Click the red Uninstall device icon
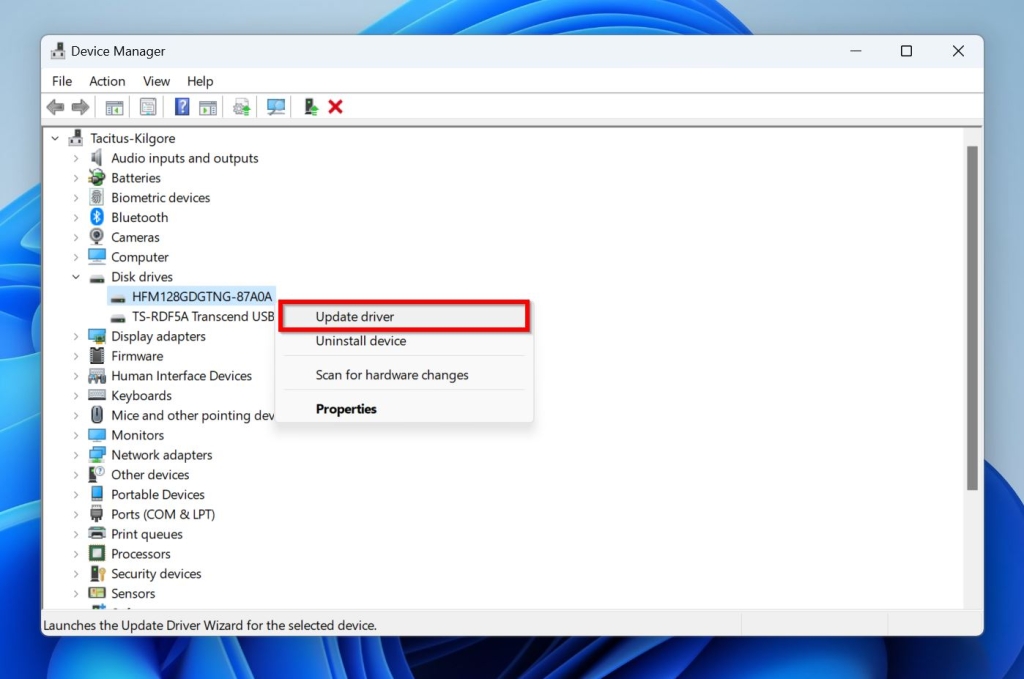Image resolution: width=1024 pixels, height=679 pixels. [335, 107]
